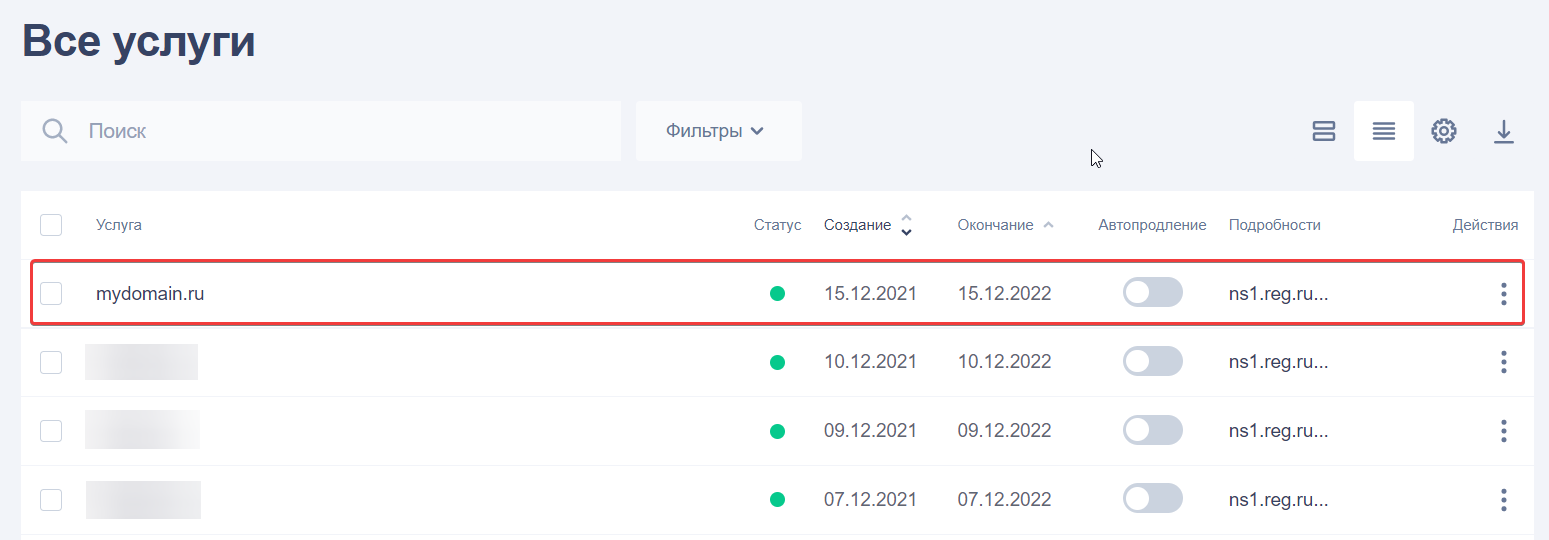Open actions menu for row created 07.12.2021
Image resolution: width=1549 pixels, height=540 pixels.
pos(1503,499)
